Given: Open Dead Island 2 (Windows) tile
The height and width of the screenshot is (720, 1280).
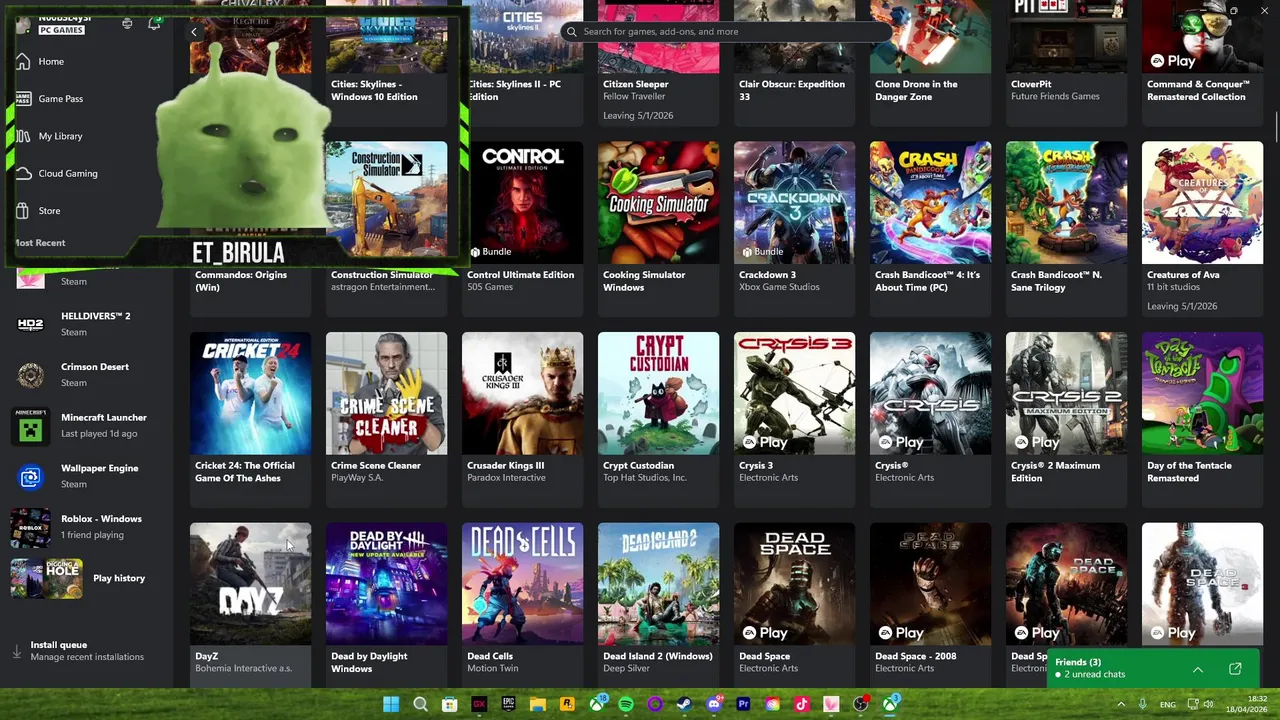Looking at the screenshot, I should pyautogui.click(x=658, y=604).
